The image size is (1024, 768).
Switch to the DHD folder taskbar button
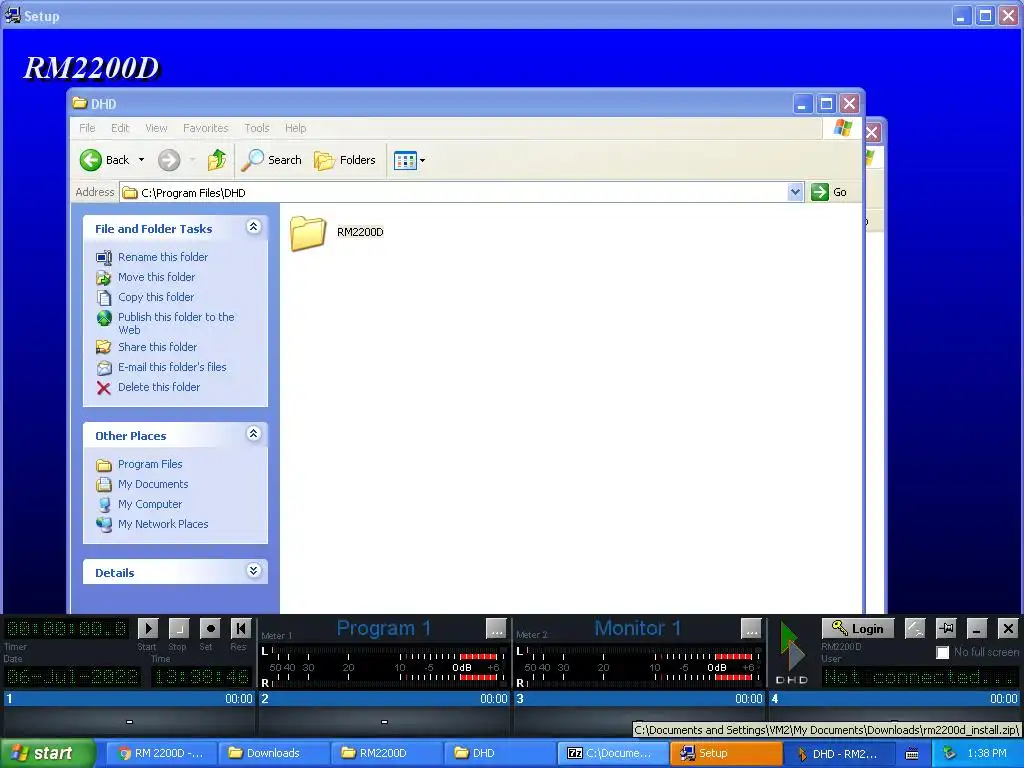[498, 753]
